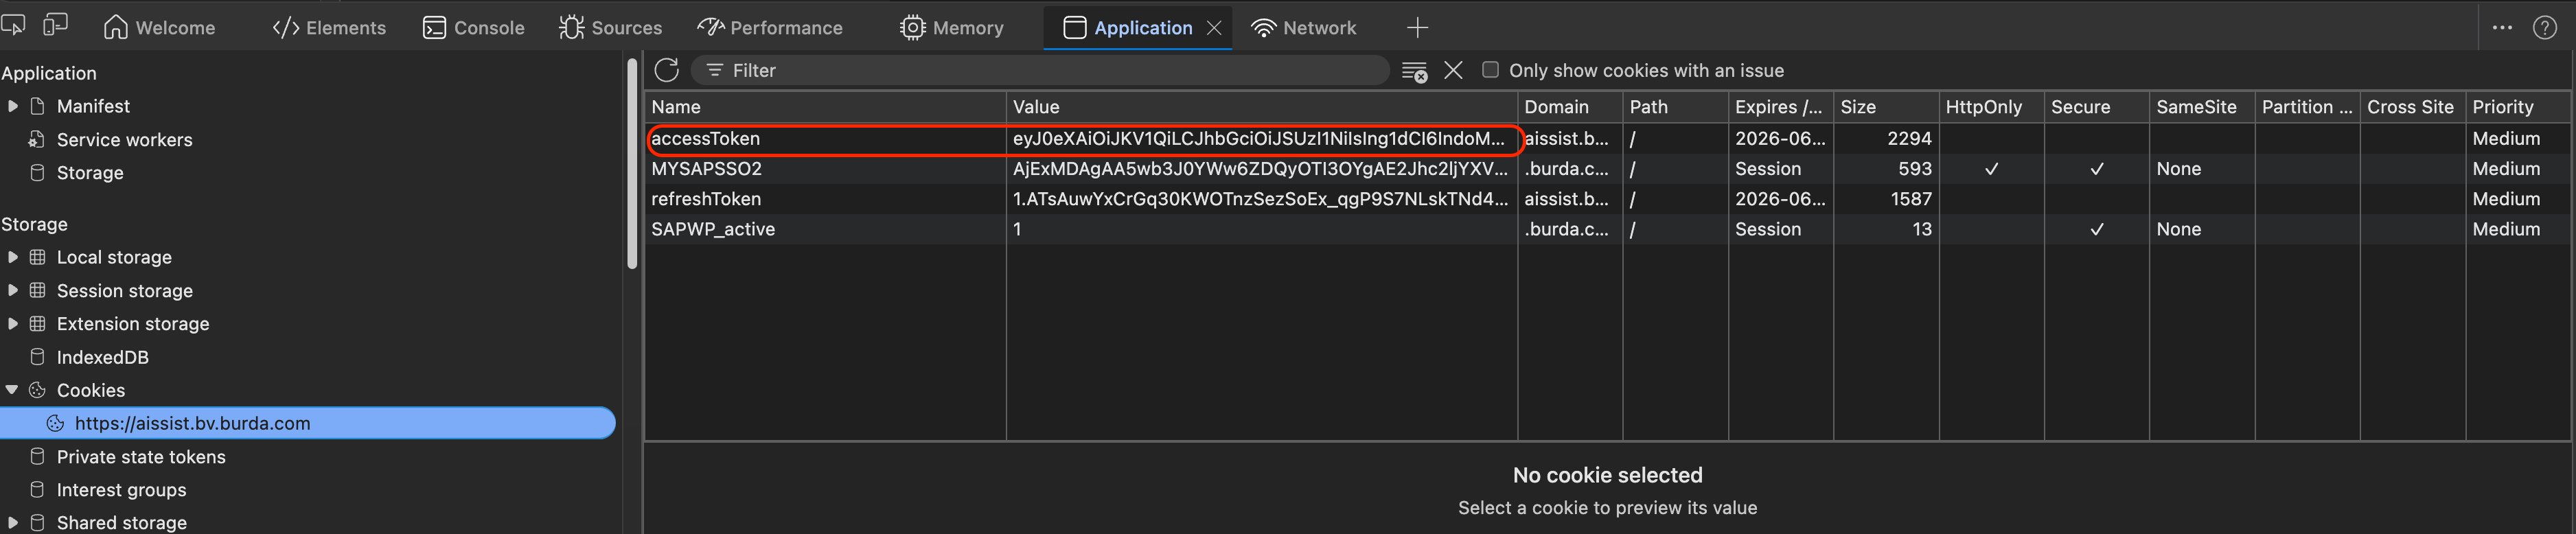Sort by the SameSite column header
The height and width of the screenshot is (534, 2576).
click(2202, 107)
